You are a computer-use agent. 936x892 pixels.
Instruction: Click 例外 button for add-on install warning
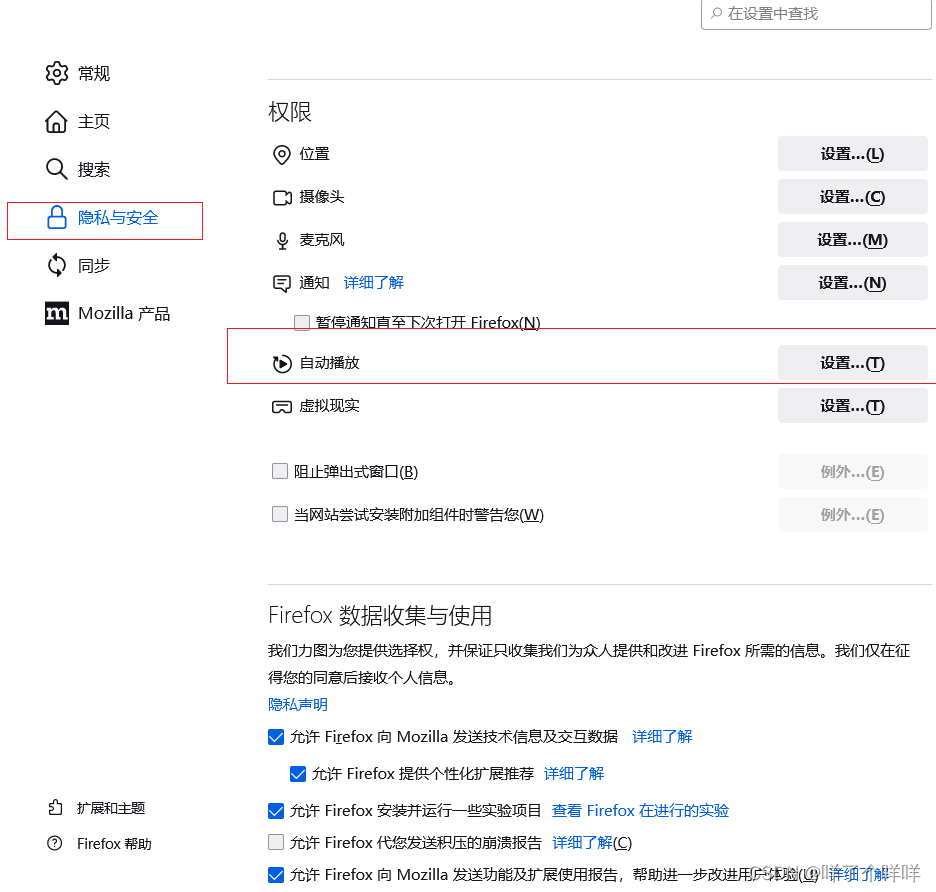click(852, 515)
